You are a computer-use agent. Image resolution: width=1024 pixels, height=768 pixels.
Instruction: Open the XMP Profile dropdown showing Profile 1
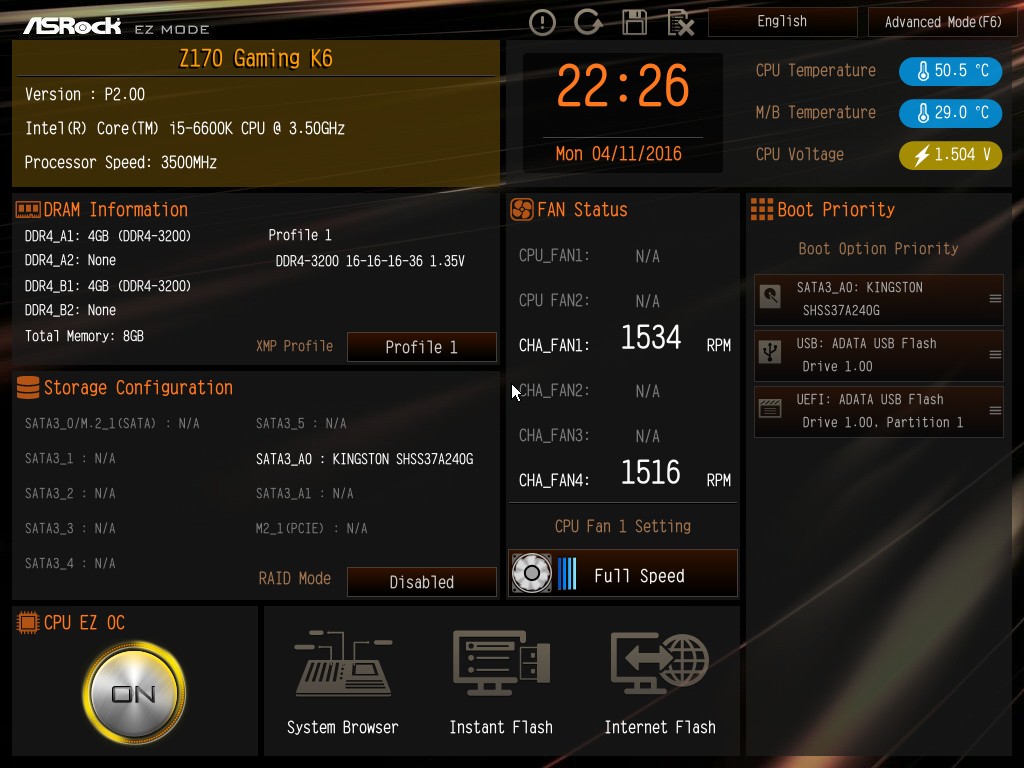click(421, 347)
